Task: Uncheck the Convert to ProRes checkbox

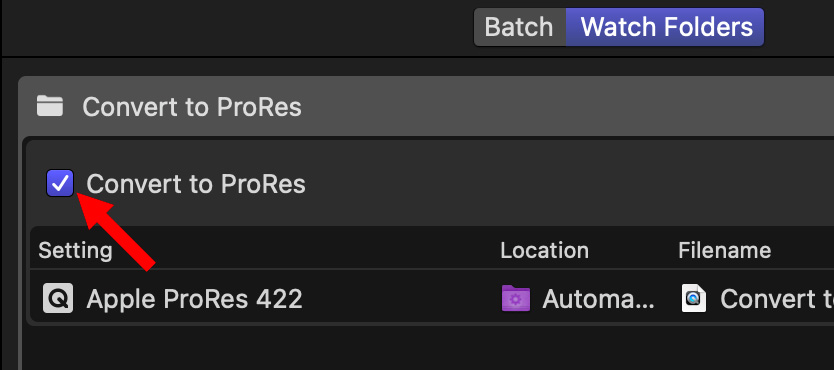Action: (60, 183)
